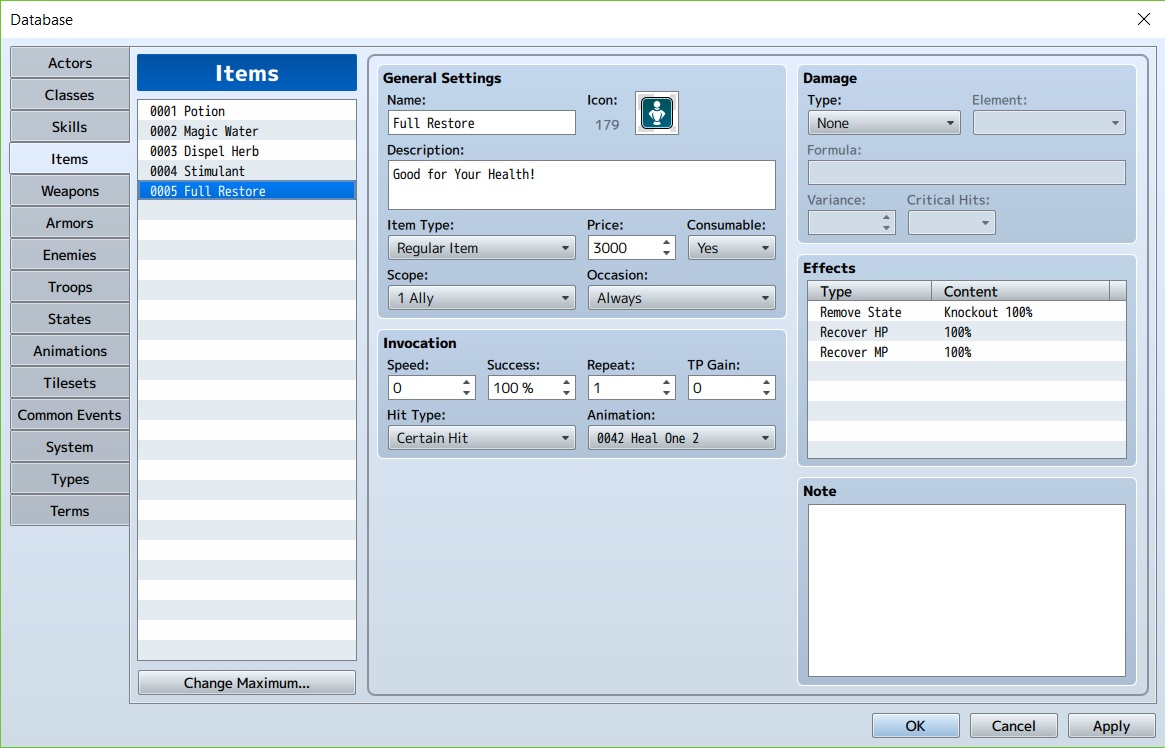Click the Apply button
This screenshot has height=748, width=1165.
[1111, 726]
